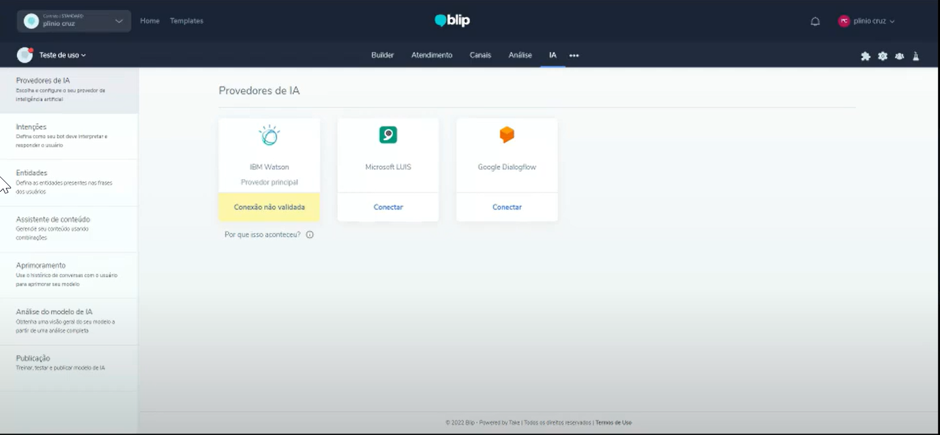
Task: Click the beta flask icon
Action: (x=915, y=56)
